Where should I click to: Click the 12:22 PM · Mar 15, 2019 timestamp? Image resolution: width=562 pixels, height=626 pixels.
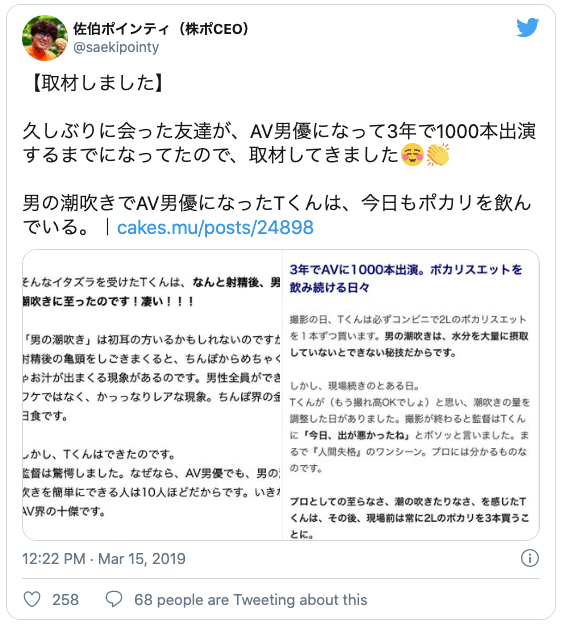[104, 559]
